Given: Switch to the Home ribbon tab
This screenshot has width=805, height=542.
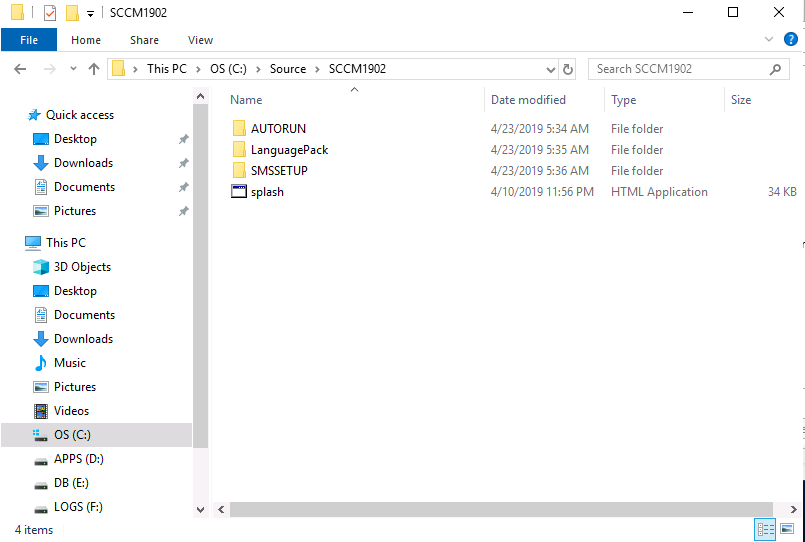Looking at the screenshot, I should click(x=86, y=40).
